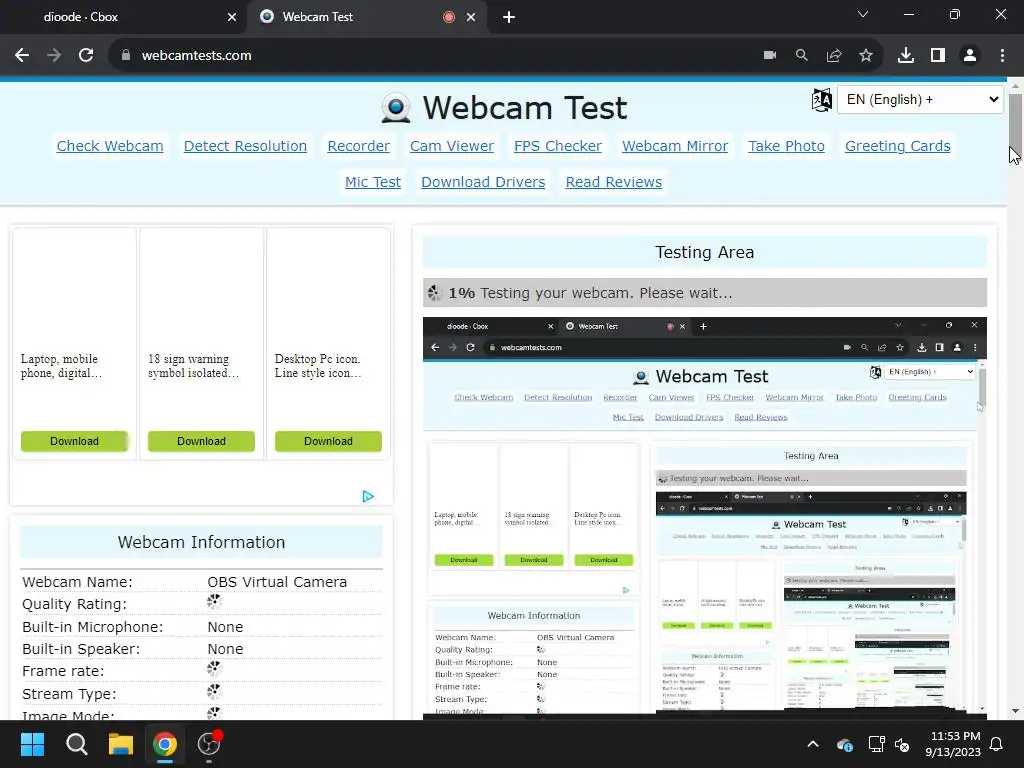The height and width of the screenshot is (768, 1024).
Task: Click the page vertical scrollbar thumb
Action: [1015, 123]
